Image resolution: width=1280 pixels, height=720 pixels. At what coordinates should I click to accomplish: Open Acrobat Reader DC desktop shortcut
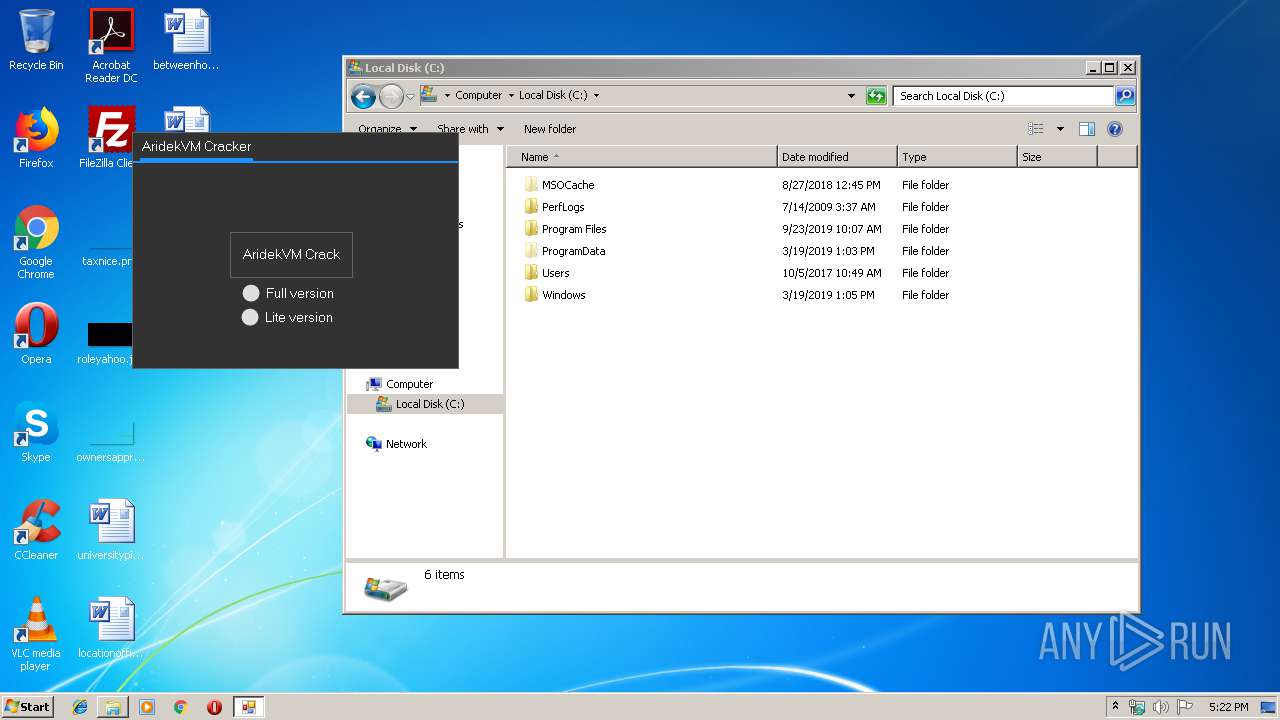click(x=111, y=46)
